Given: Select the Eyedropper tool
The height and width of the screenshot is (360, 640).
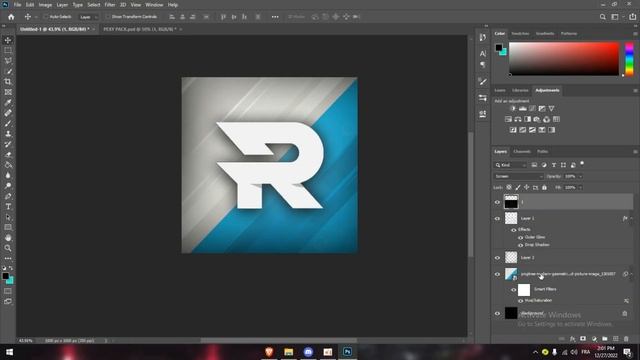Looking at the screenshot, I should [8, 102].
